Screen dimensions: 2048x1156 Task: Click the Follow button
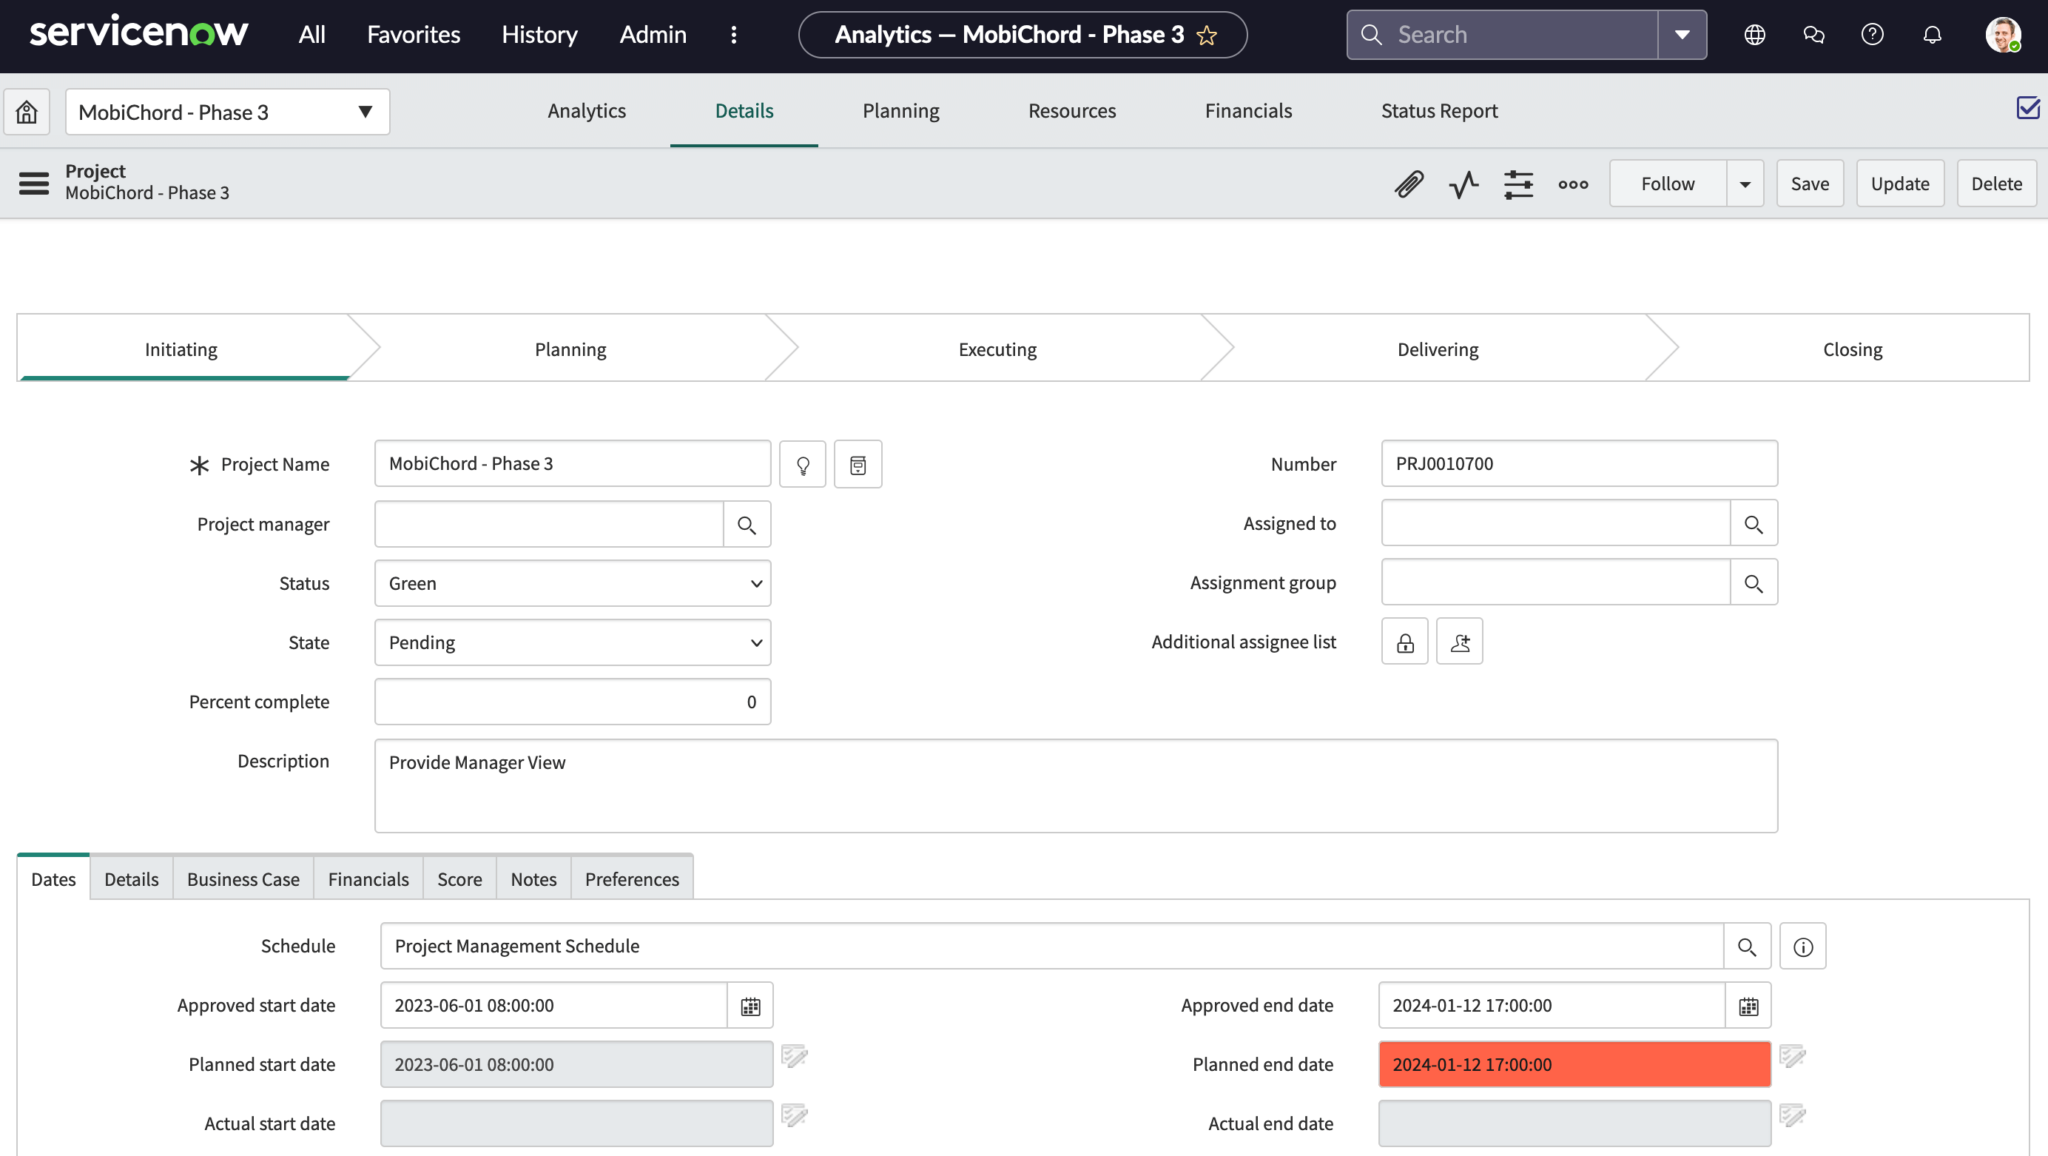[x=1668, y=184]
